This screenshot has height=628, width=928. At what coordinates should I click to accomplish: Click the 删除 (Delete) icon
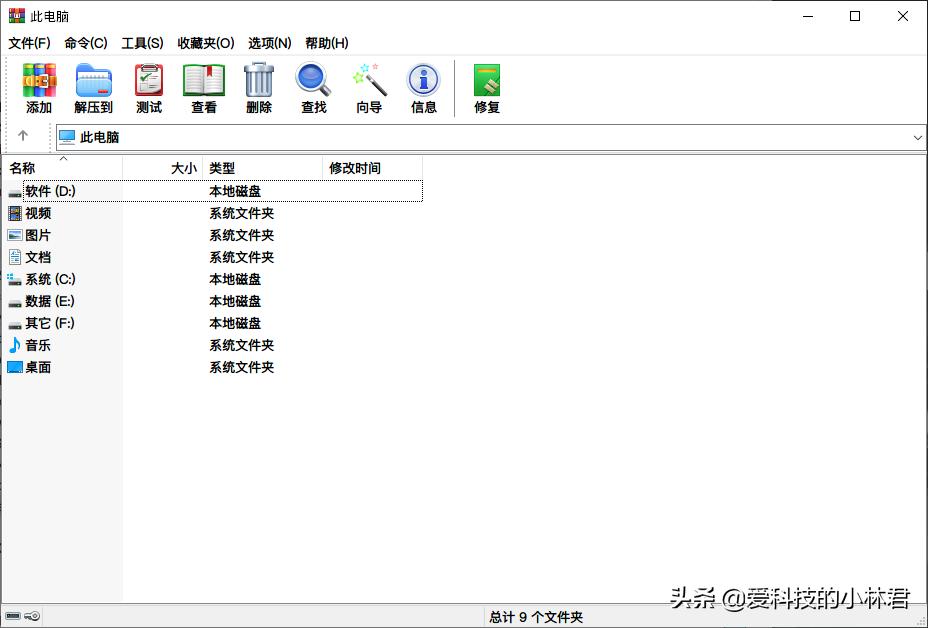(x=258, y=87)
